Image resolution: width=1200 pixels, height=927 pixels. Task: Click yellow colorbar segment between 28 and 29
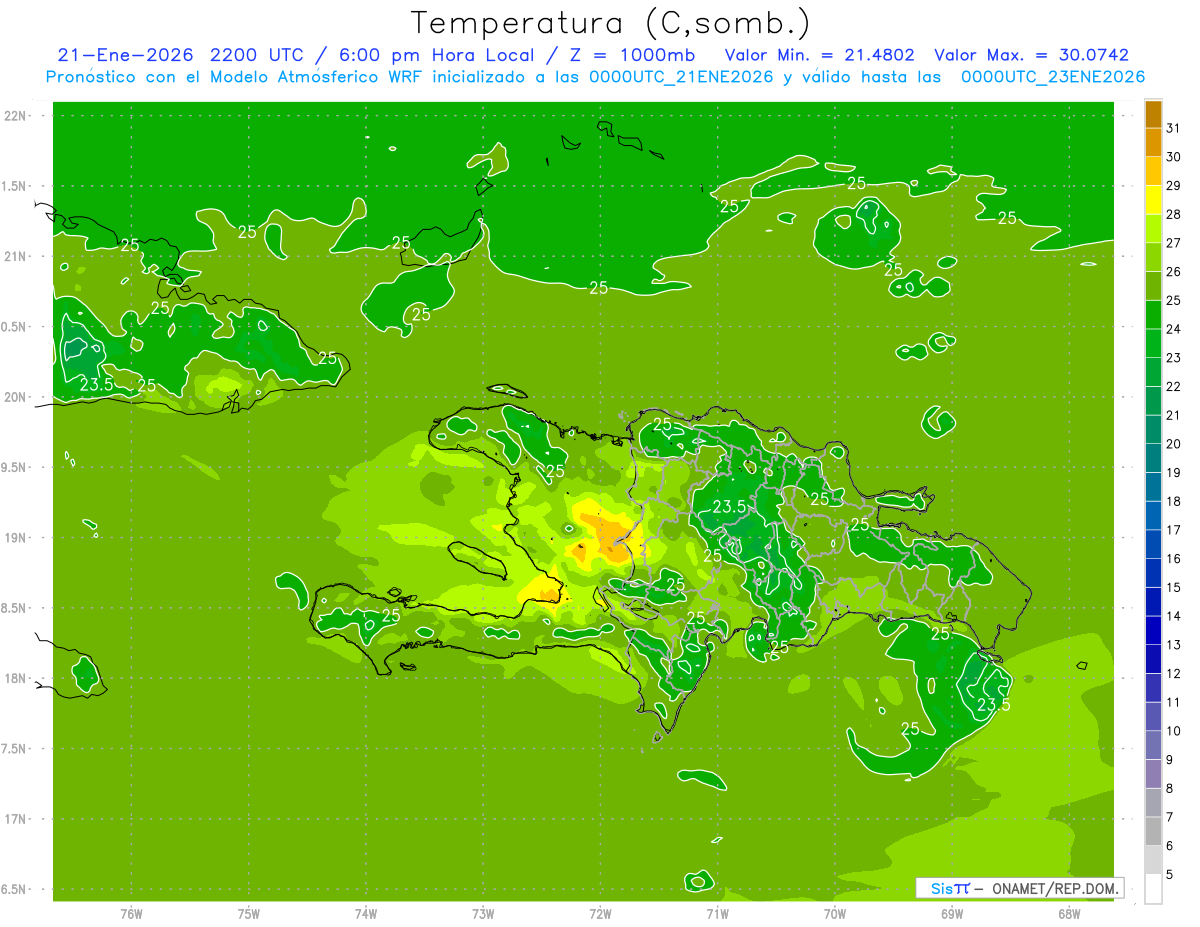(x=1153, y=200)
